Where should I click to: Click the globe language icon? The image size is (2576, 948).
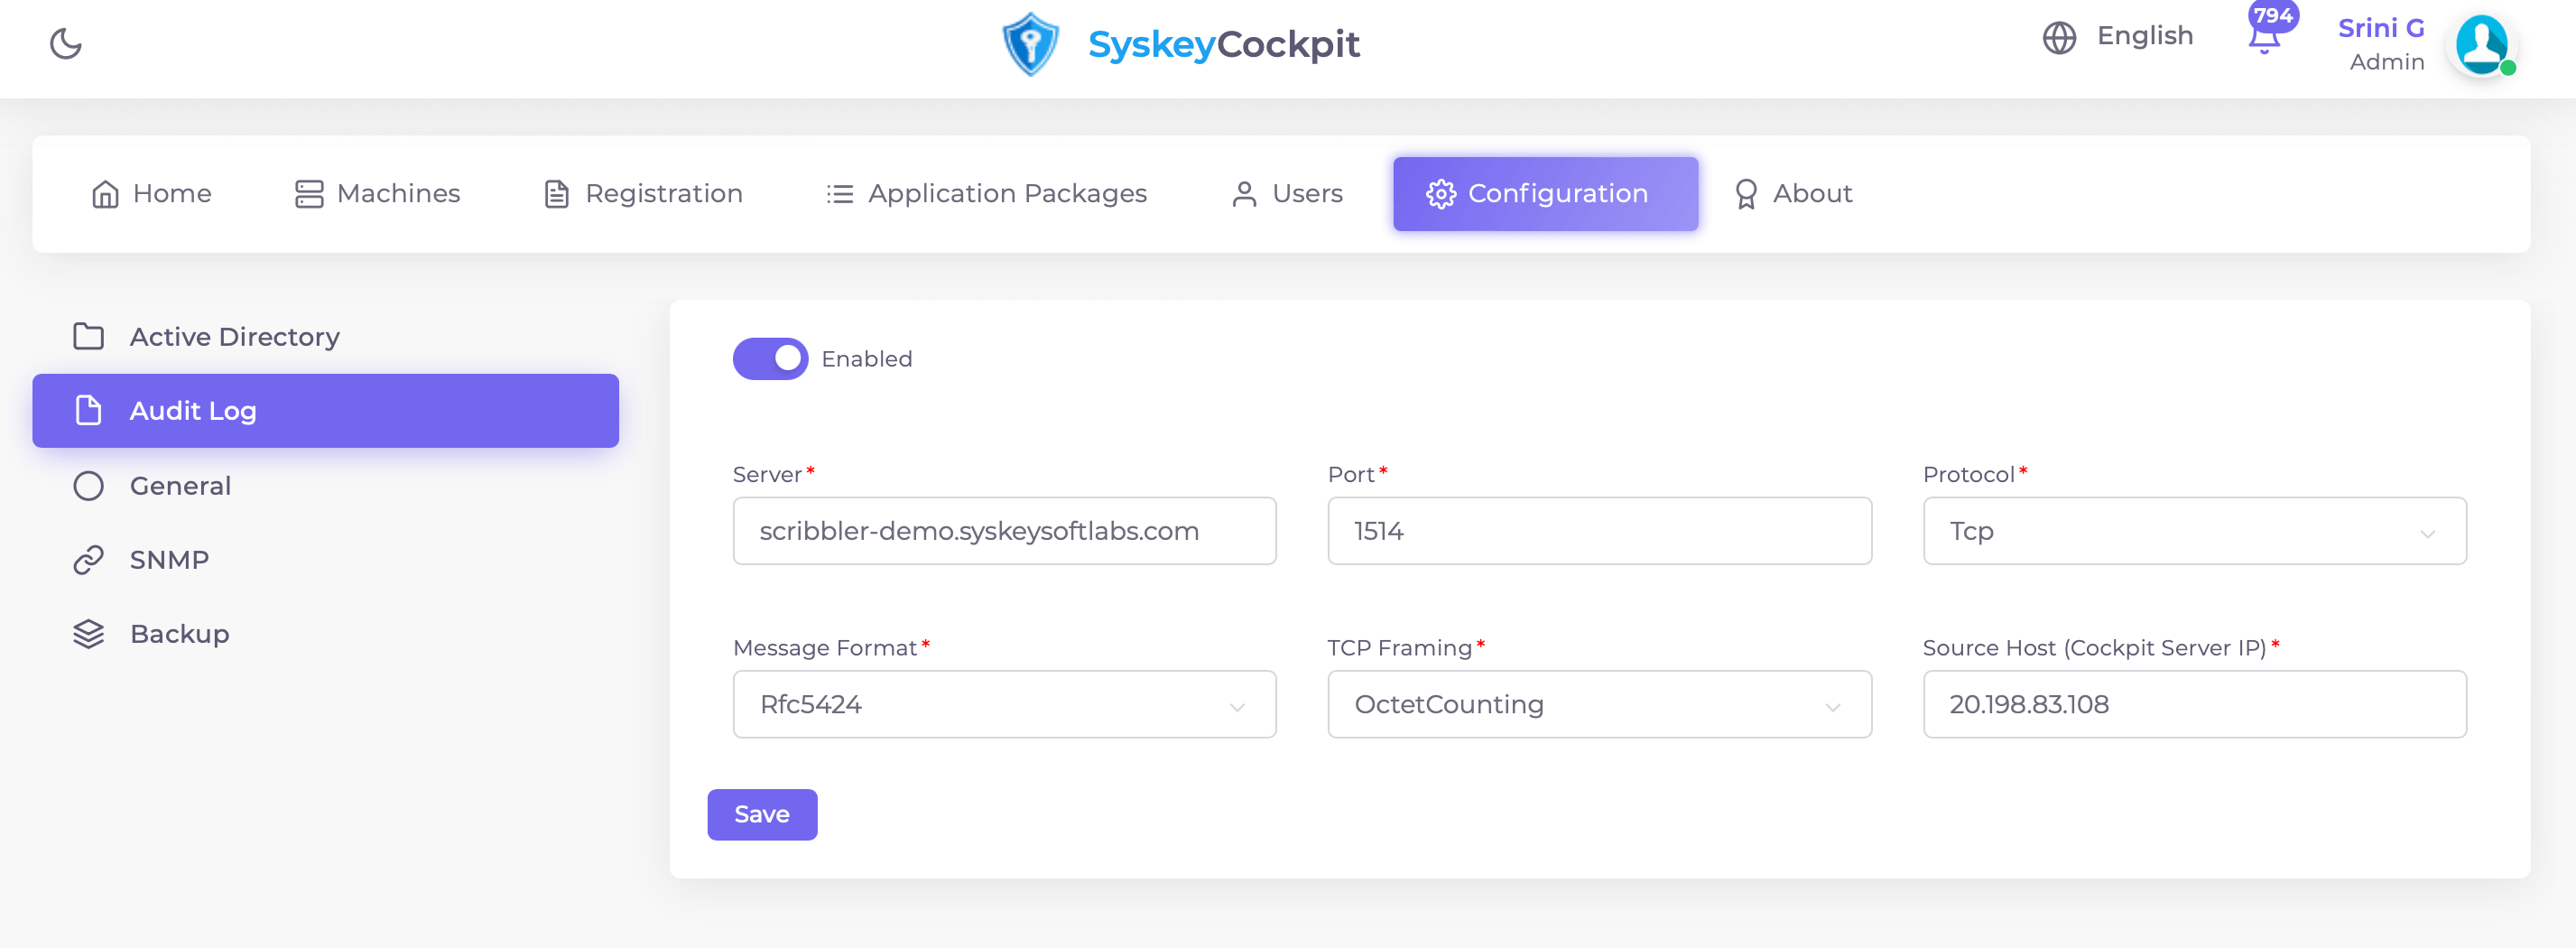[2060, 38]
